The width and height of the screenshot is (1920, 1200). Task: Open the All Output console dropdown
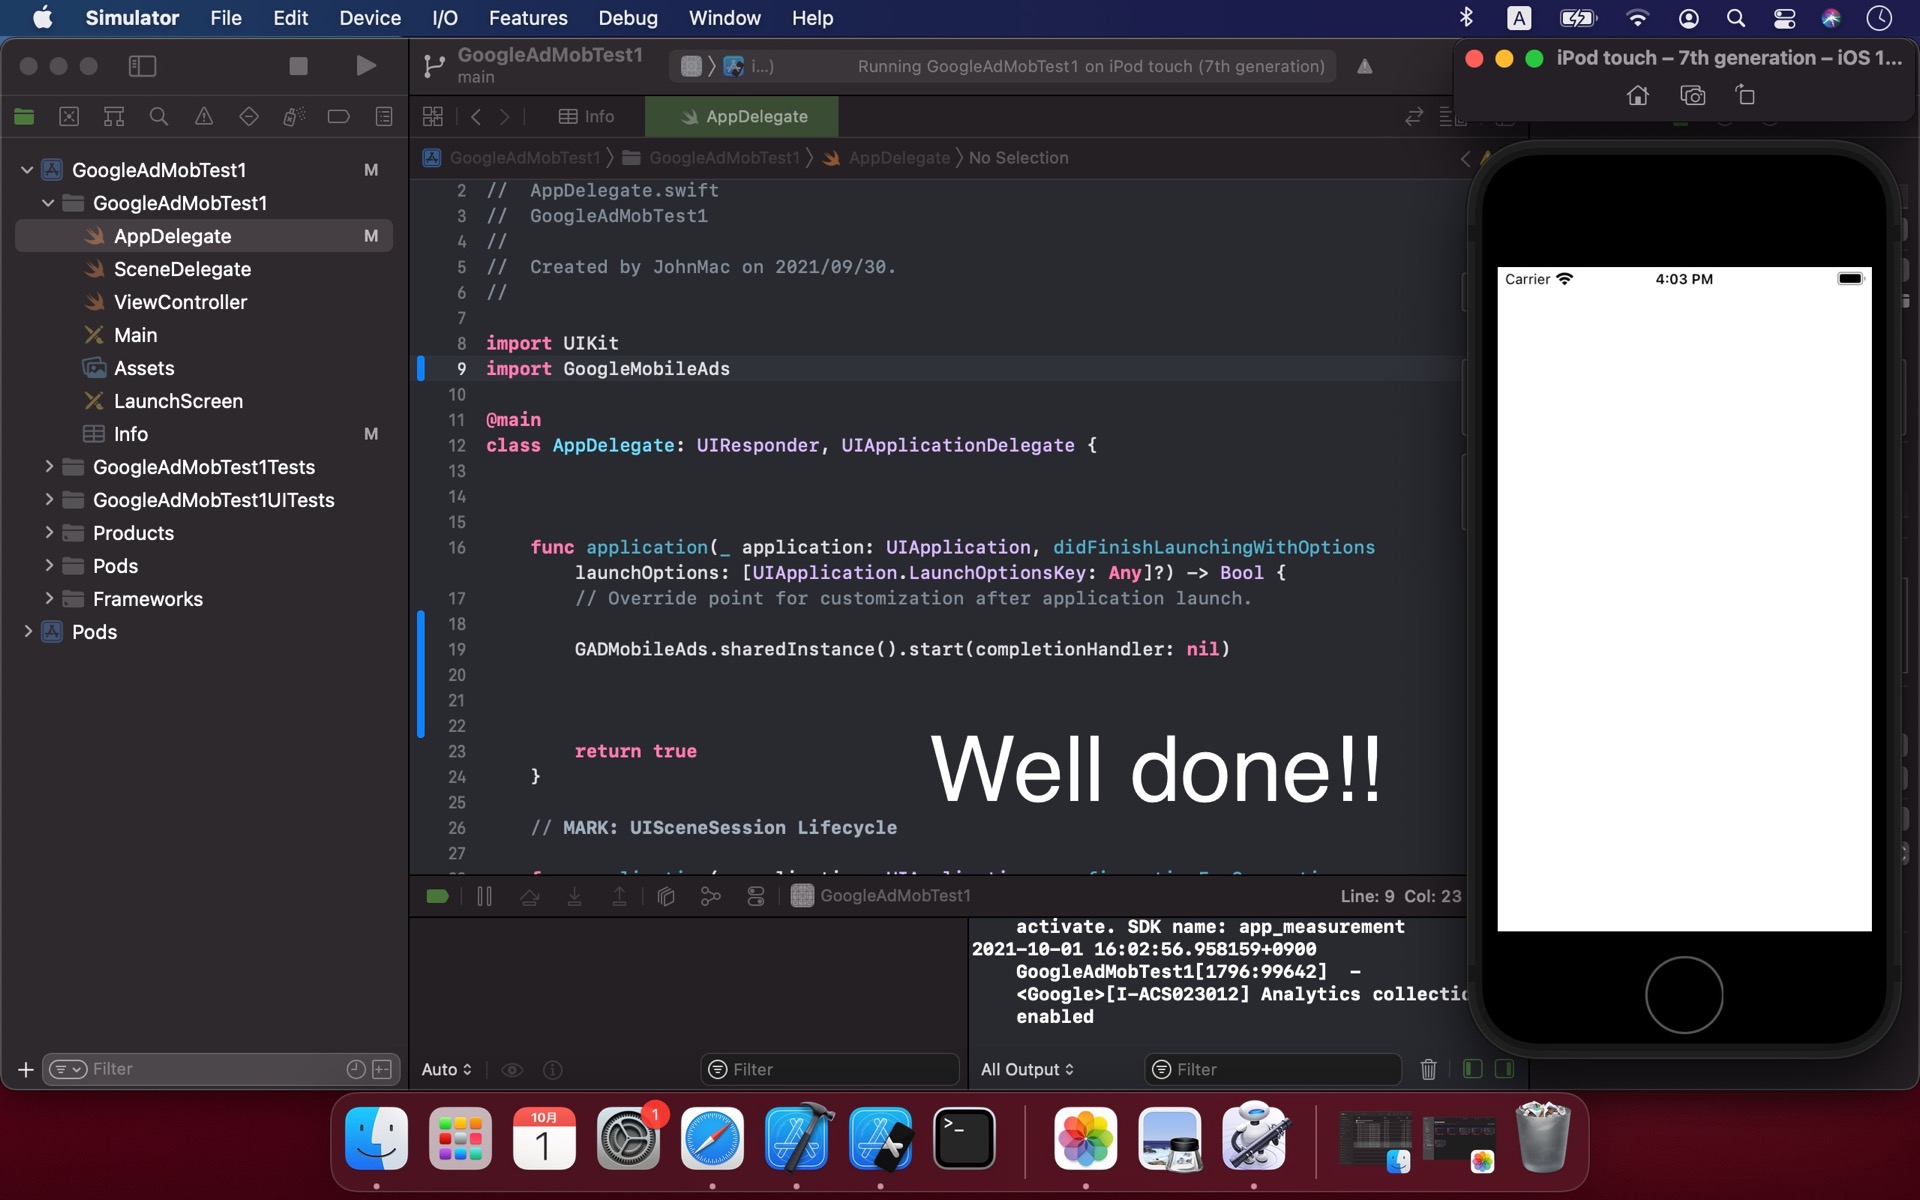click(1027, 1070)
